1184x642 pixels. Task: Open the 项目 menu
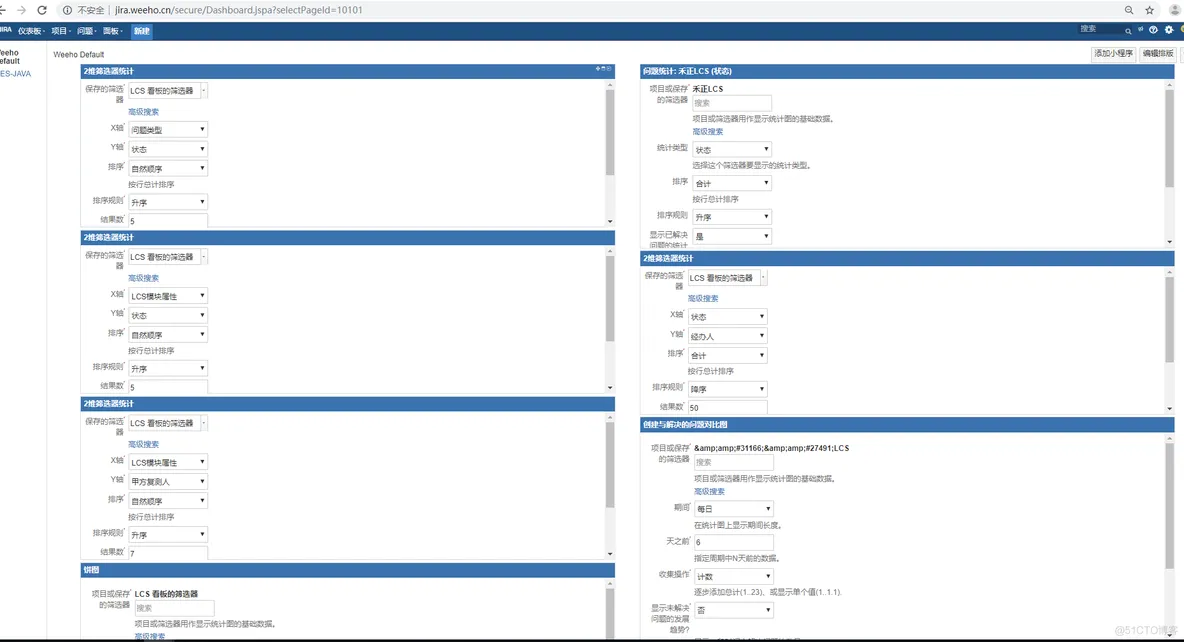[60, 31]
